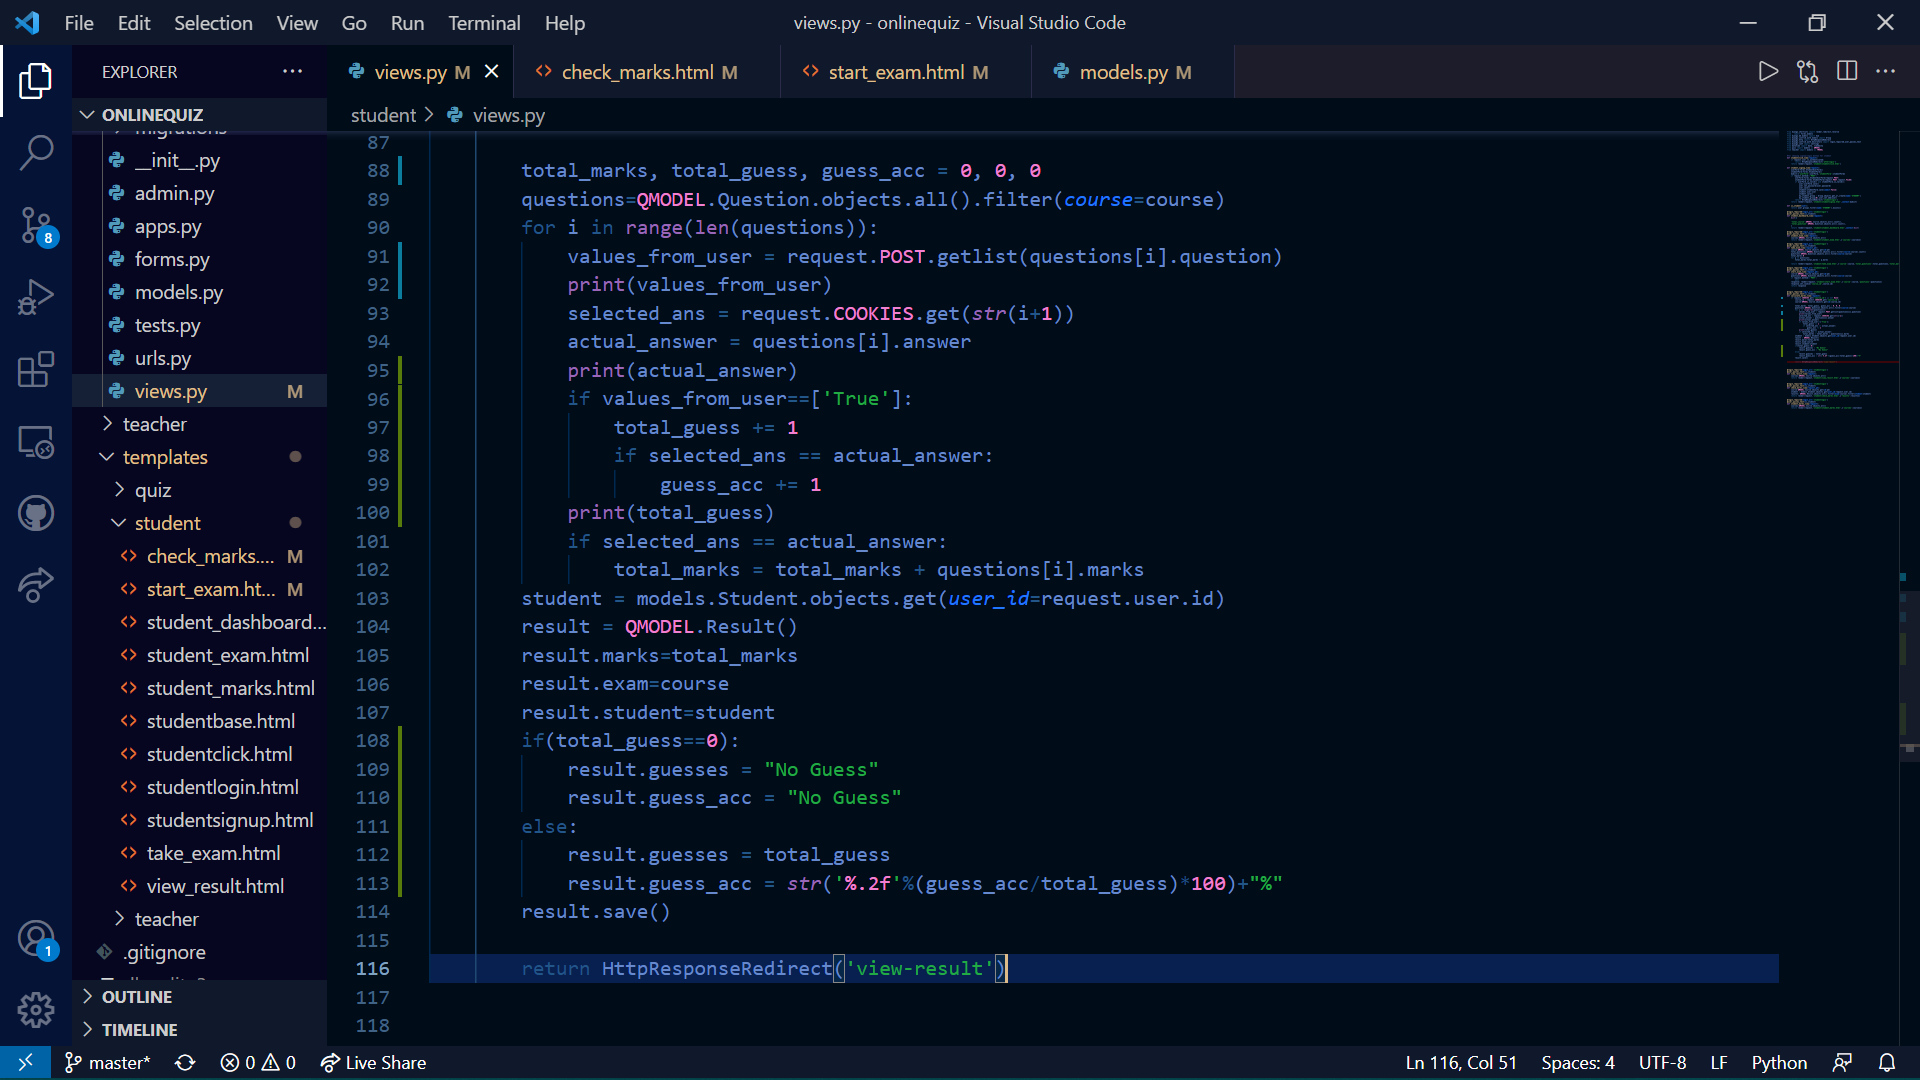1920x1080 pixels.
Task: Click the Live Share status button
Action: coord(373,1063)
